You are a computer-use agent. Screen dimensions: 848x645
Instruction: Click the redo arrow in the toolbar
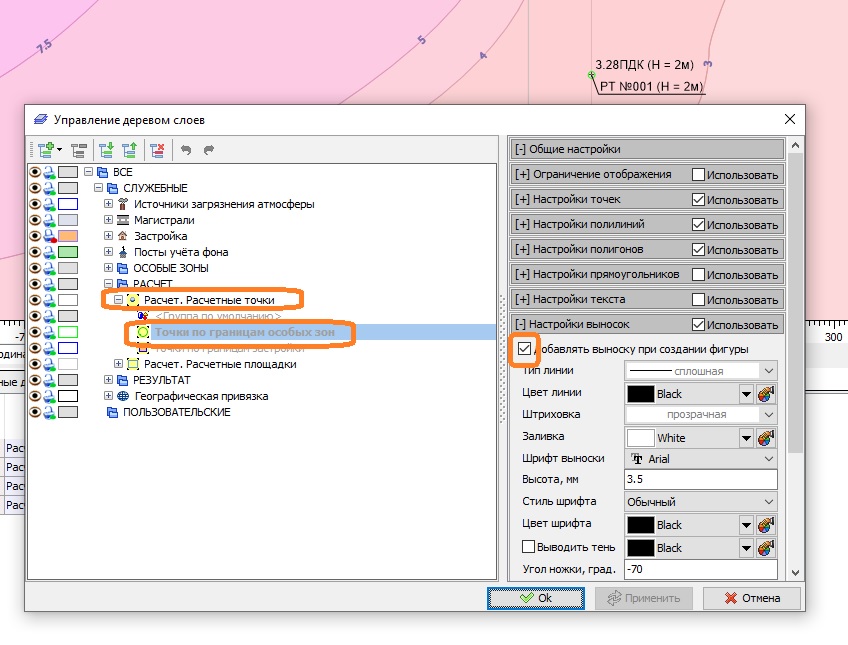coord(209,150)
